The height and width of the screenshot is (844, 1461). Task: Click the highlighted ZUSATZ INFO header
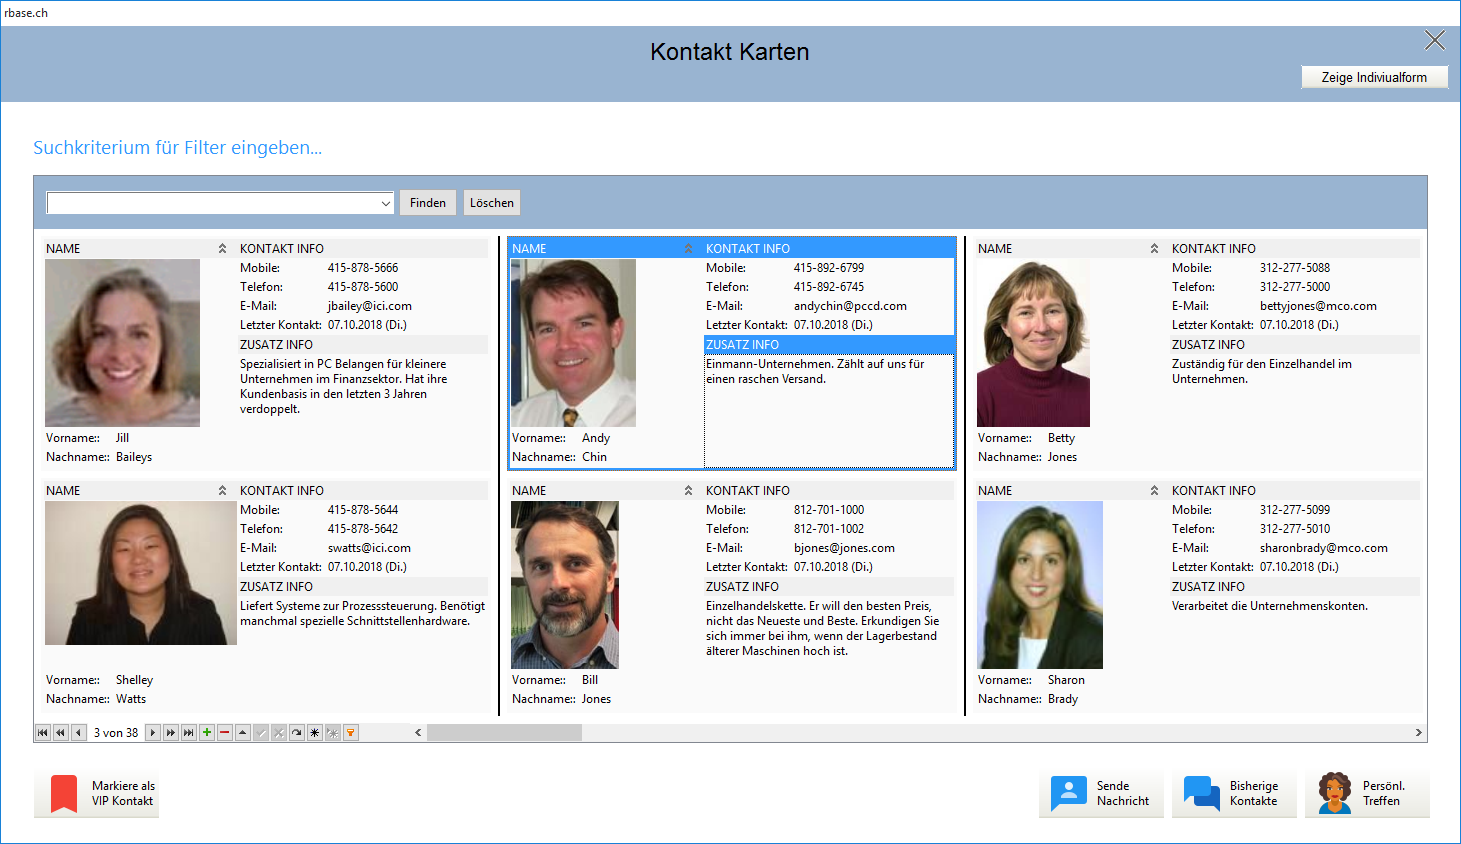829,345
